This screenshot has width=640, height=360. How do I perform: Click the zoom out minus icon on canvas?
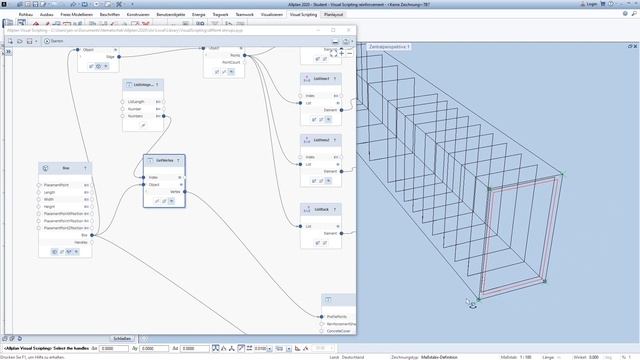[349, 53]
